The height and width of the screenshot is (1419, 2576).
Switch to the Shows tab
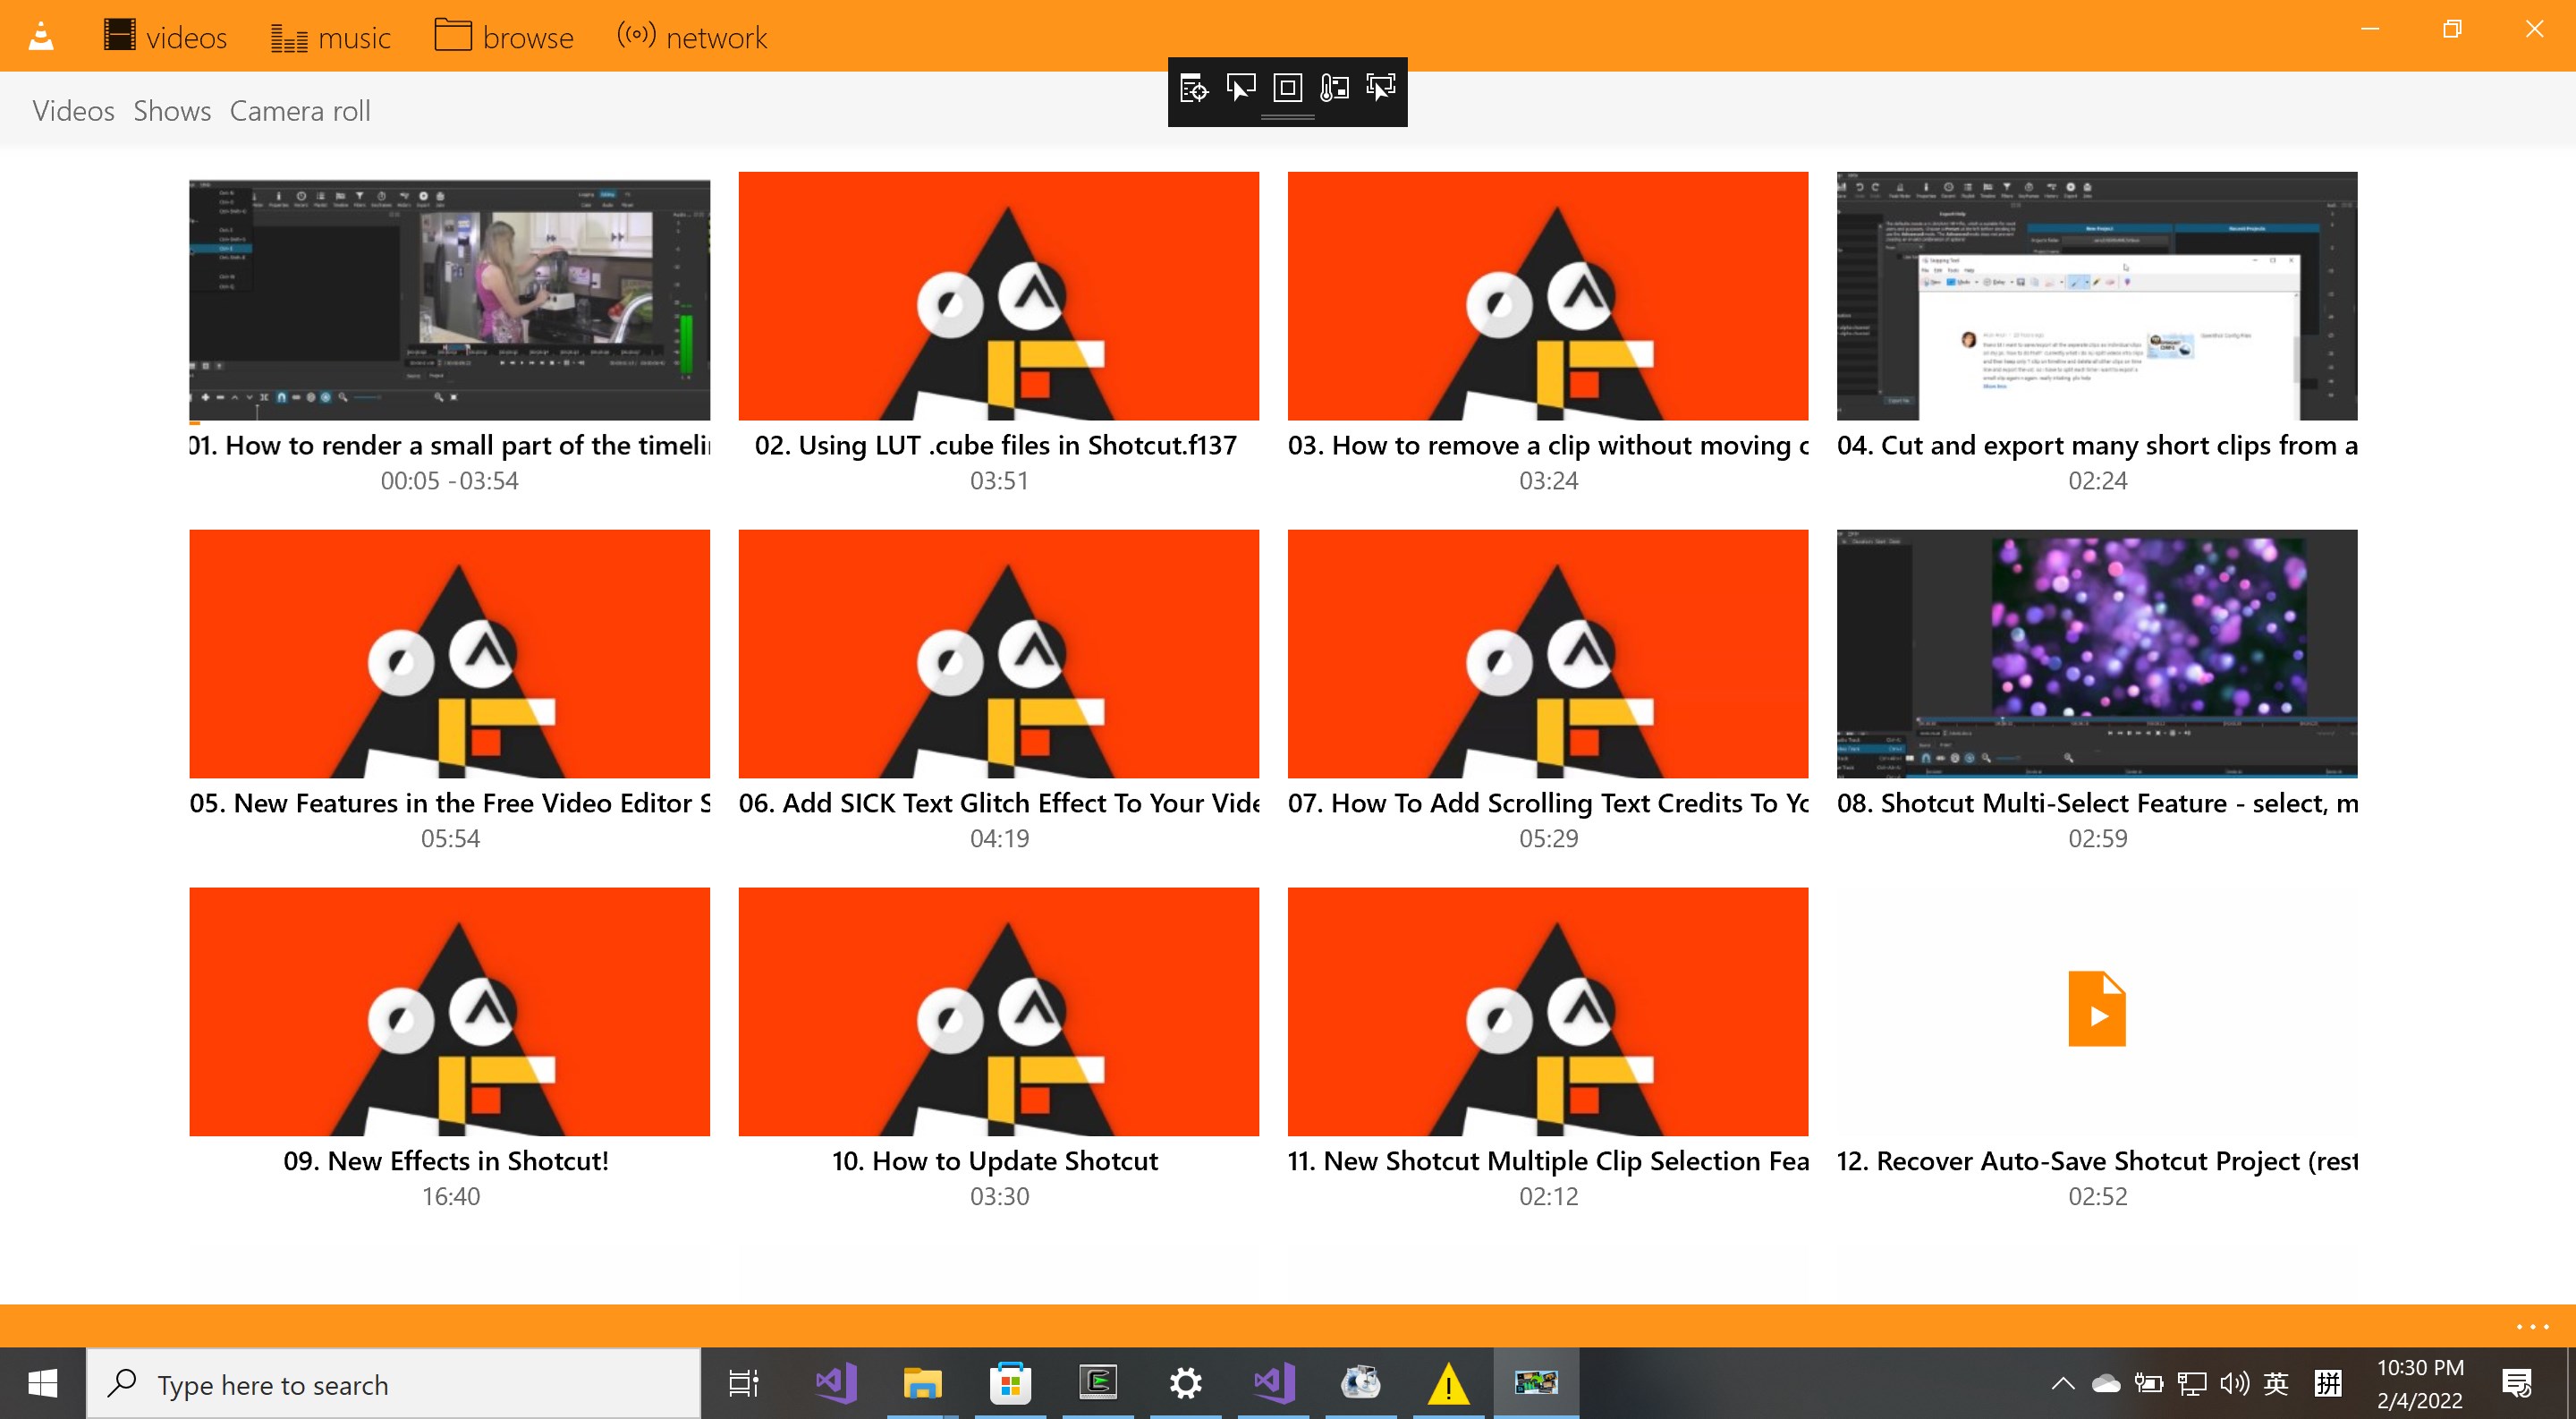click(x=172, y=110)
